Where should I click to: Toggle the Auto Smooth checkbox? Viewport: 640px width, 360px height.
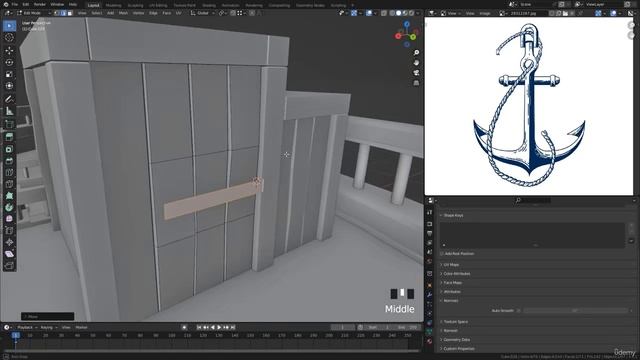tap(518, 311)
